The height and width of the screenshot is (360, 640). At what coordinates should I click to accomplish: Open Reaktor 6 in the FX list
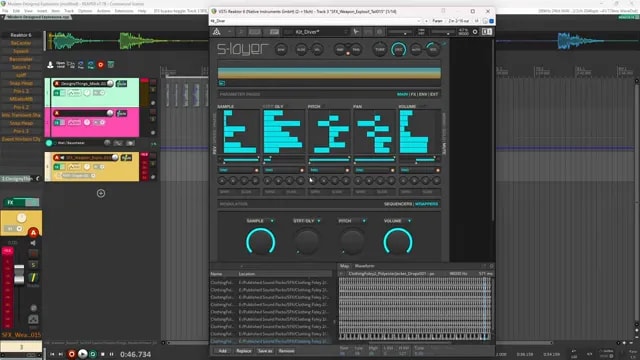(x=21, y=35)
